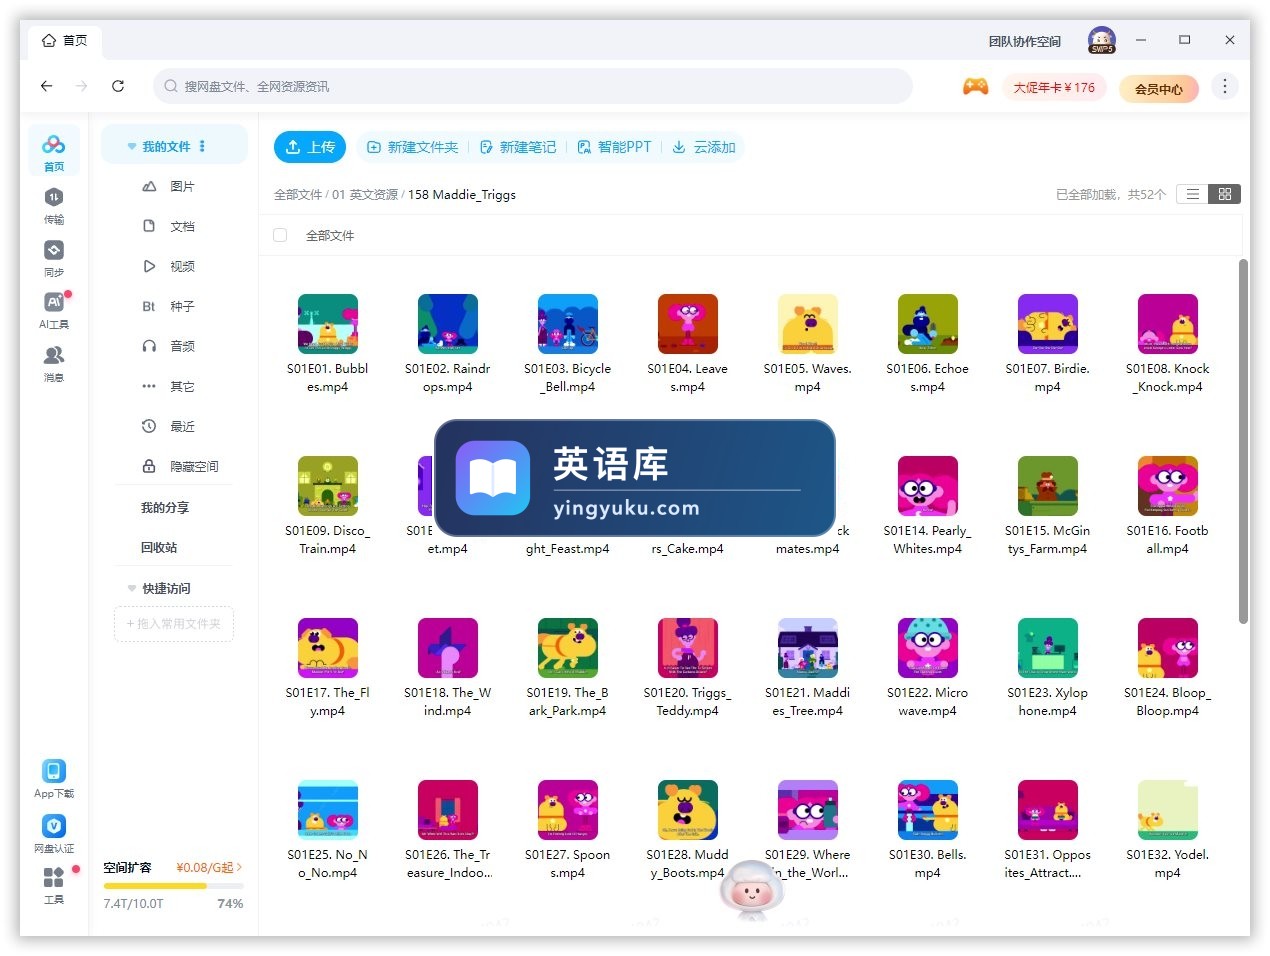Click 云添加 button
The height and width of the screenshot is (956, 1270).
(704, 147)
